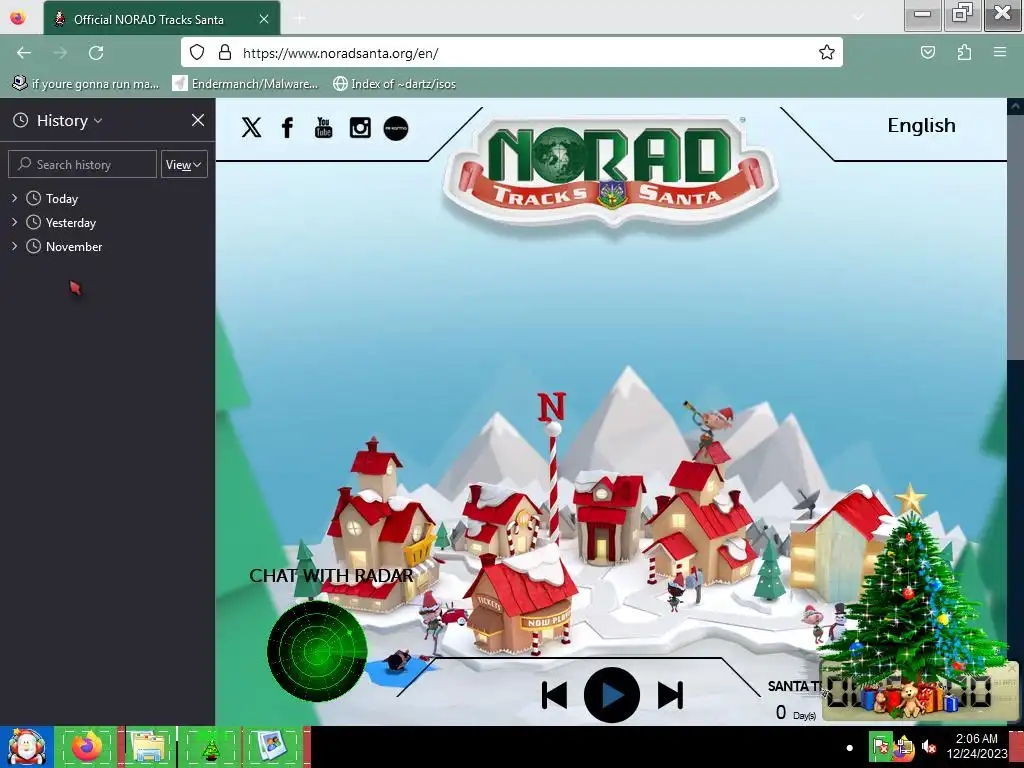Change language via the English selector
Screen dimensions: 1024x768
(x=921, y=125)
